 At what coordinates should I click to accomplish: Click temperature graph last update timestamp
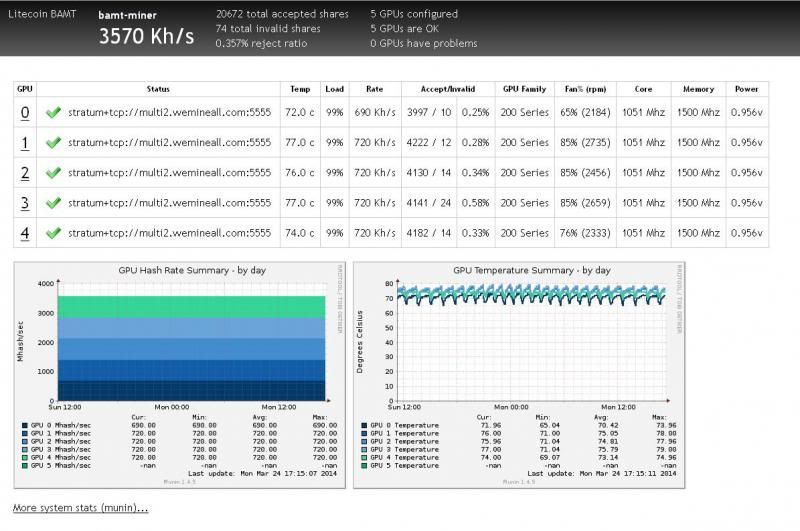pyautogui.click(x=602, y=473)
